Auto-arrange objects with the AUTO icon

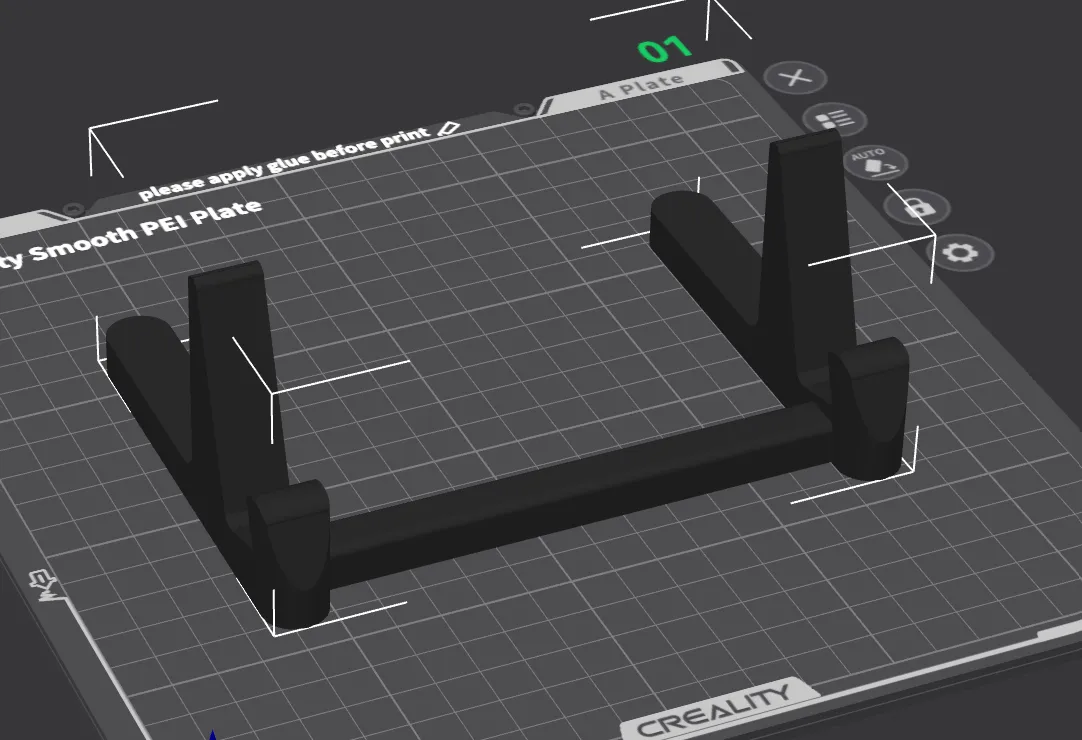point(877,164)
